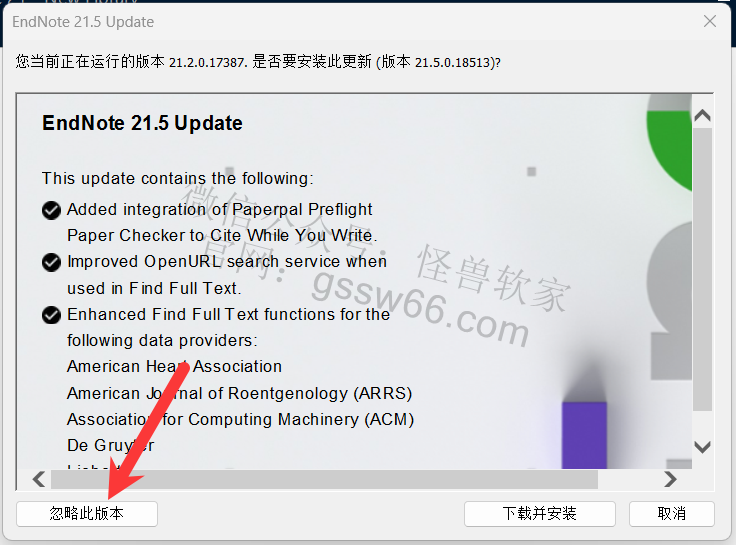
Task: Select the Association for Computing Machinery (ACM) line
Action: pos(240,419)
